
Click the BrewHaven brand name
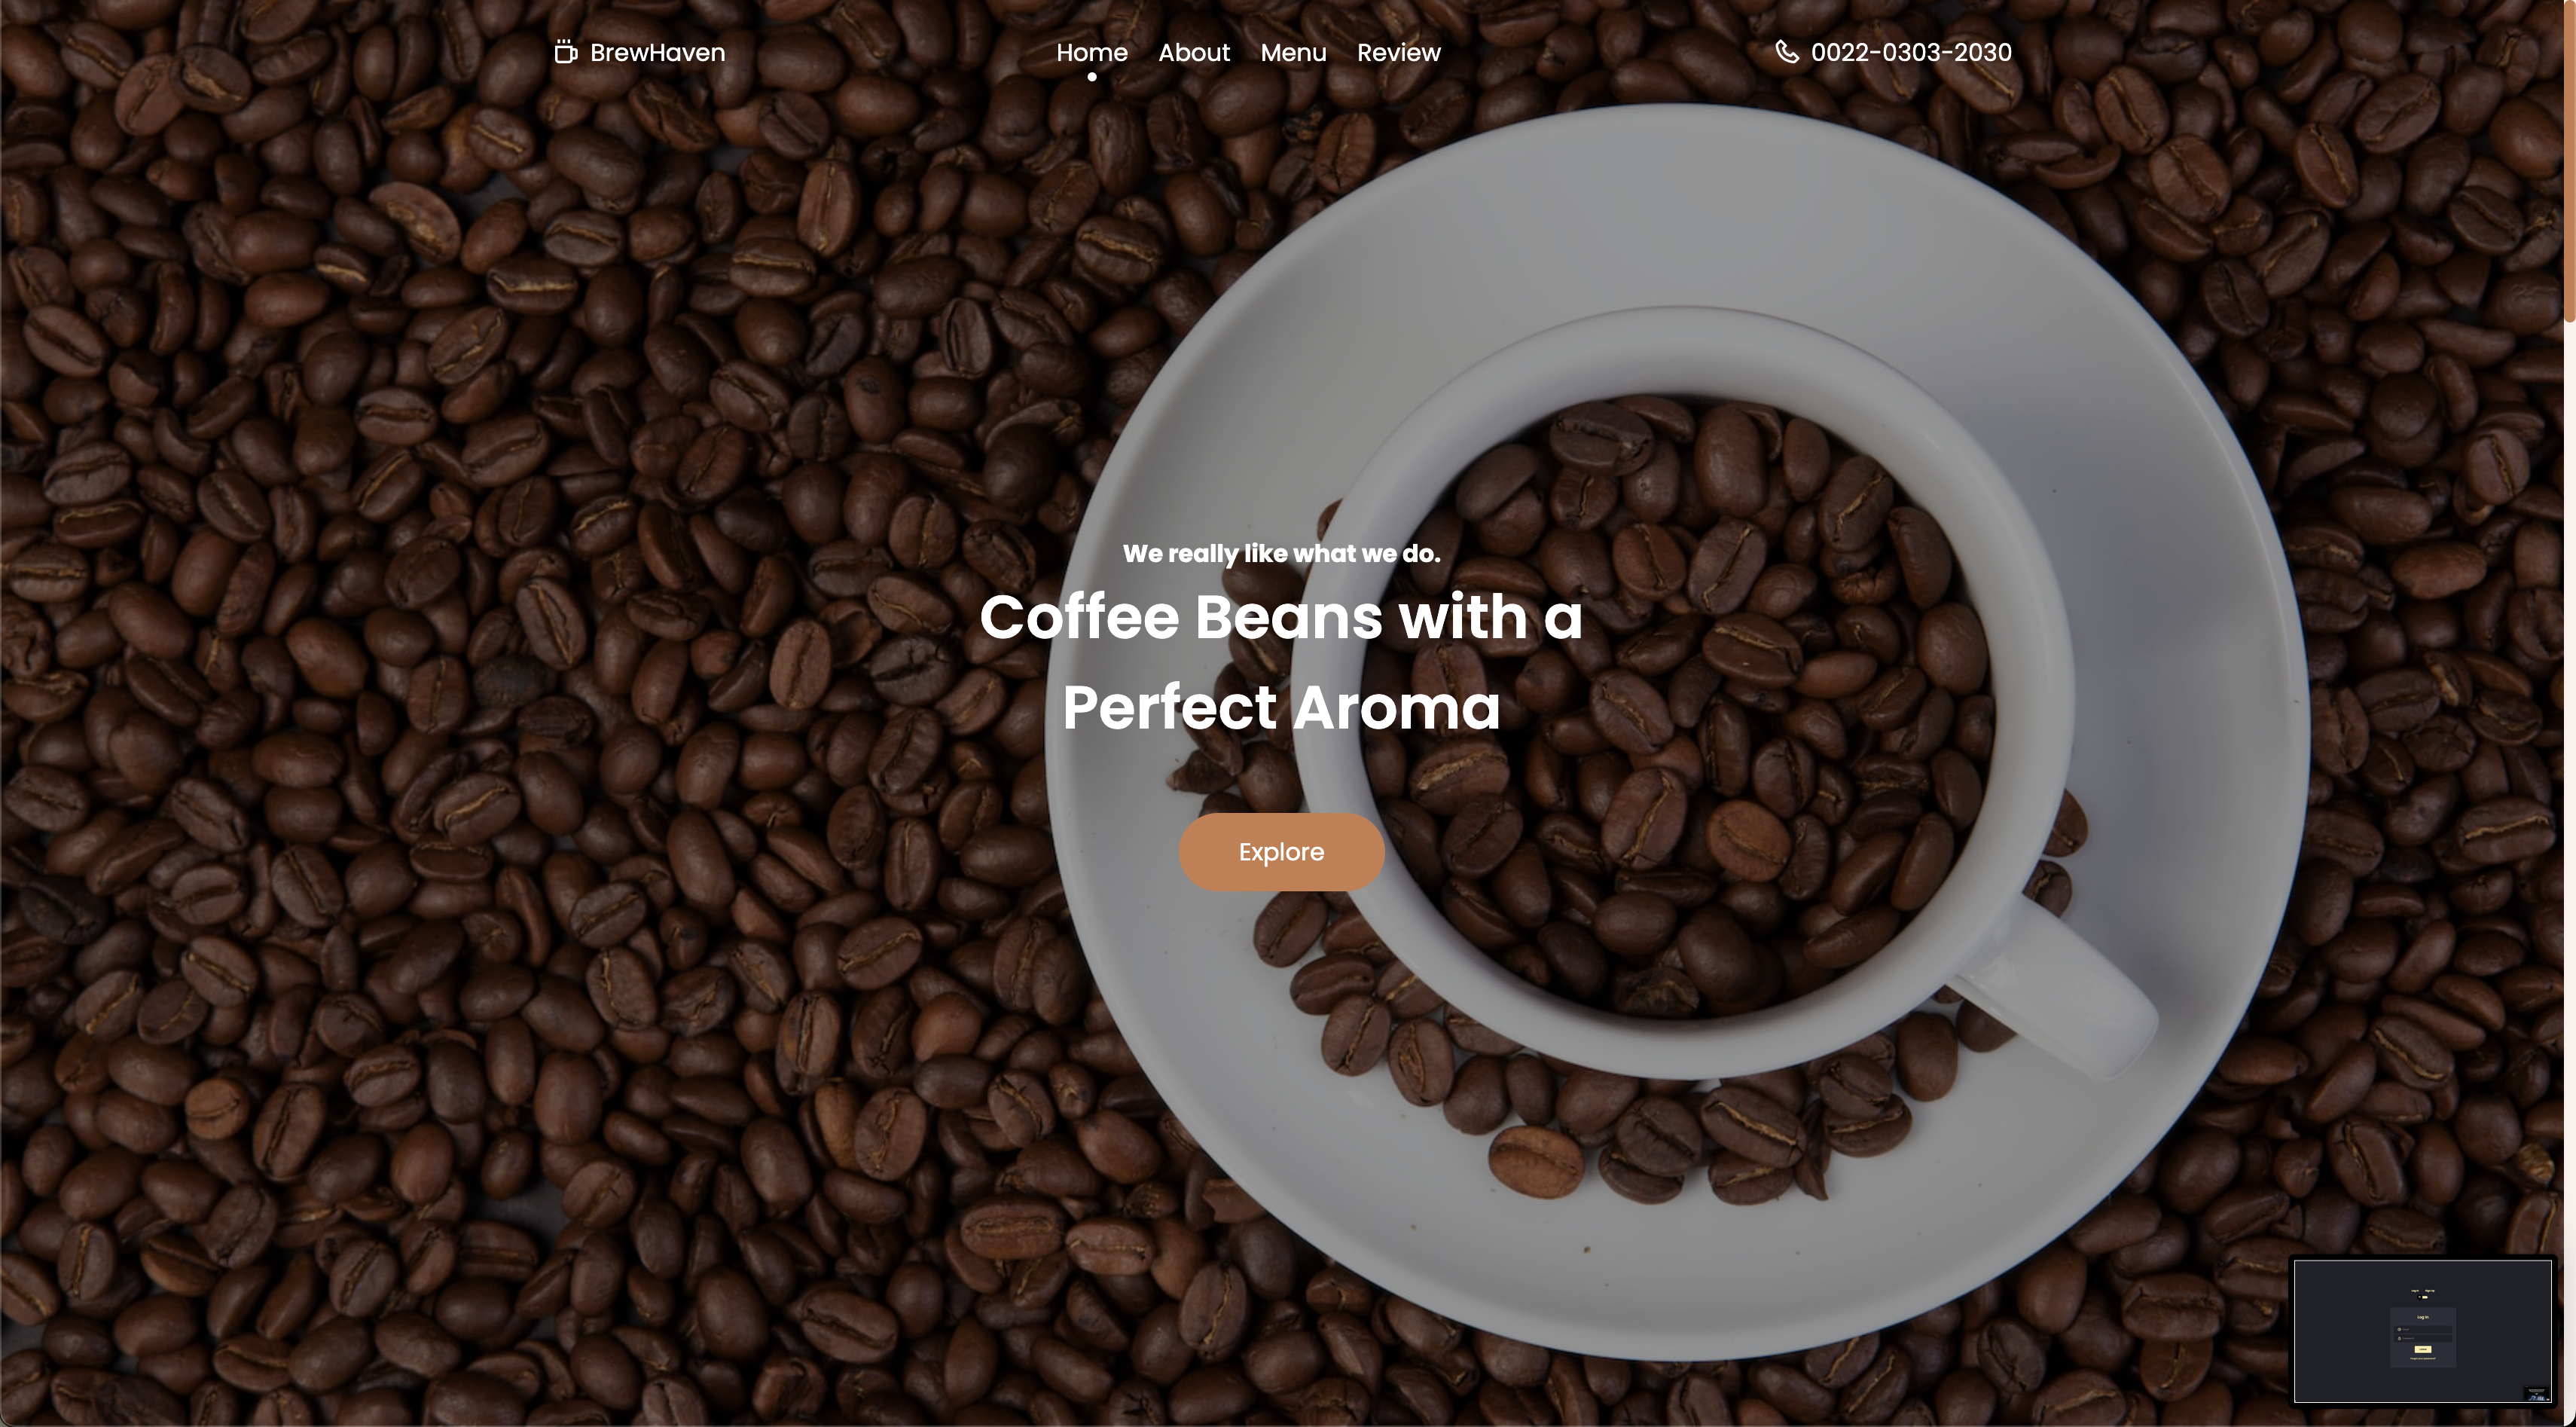pyautogui.click(x=657, y=52)
